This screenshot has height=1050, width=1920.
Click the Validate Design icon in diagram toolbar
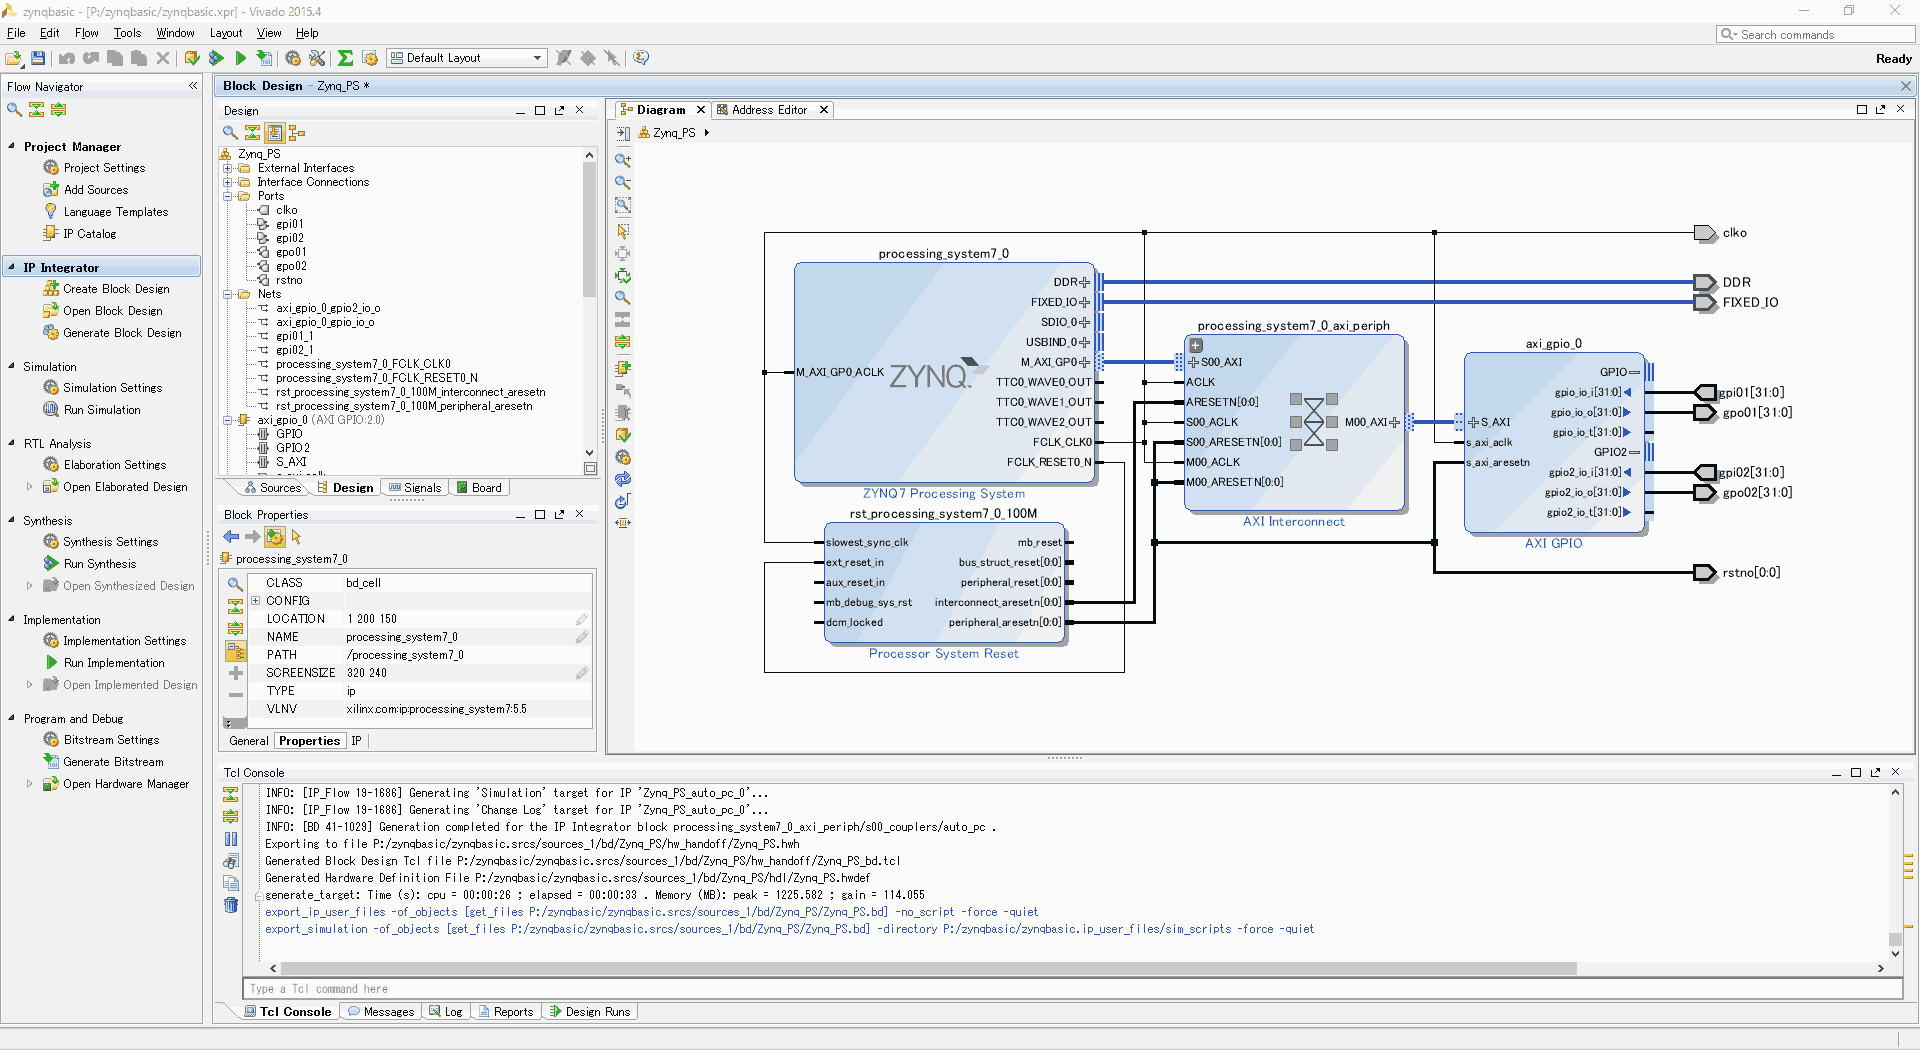point(622,435)
